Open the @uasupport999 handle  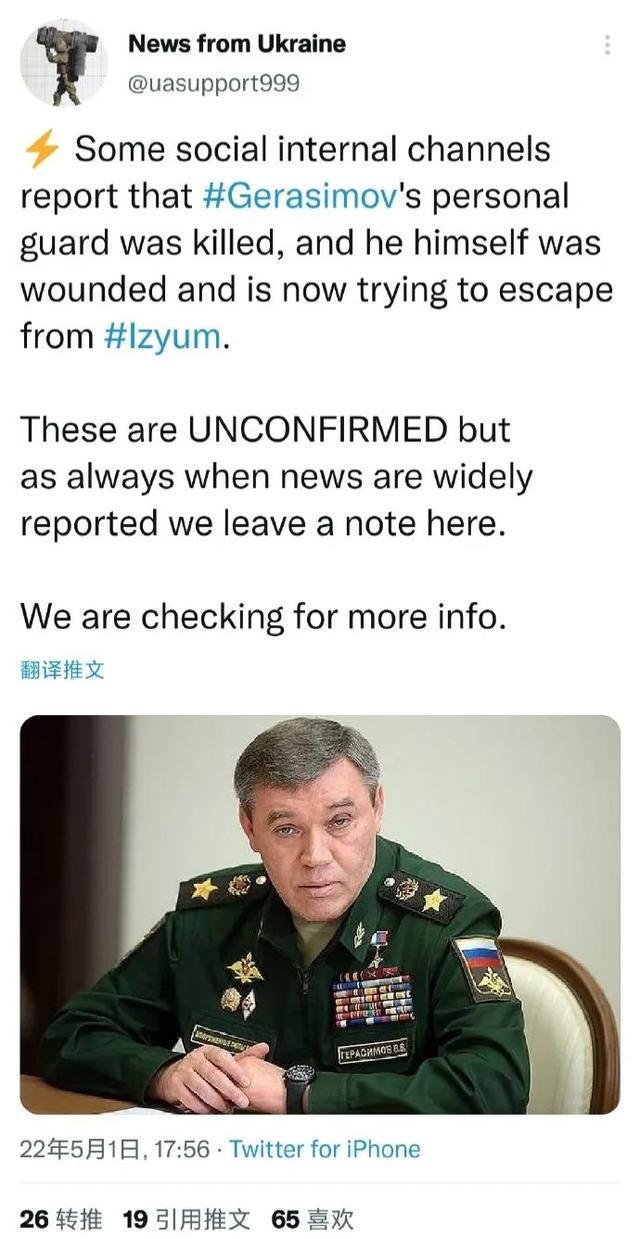(x=213, y=83)
